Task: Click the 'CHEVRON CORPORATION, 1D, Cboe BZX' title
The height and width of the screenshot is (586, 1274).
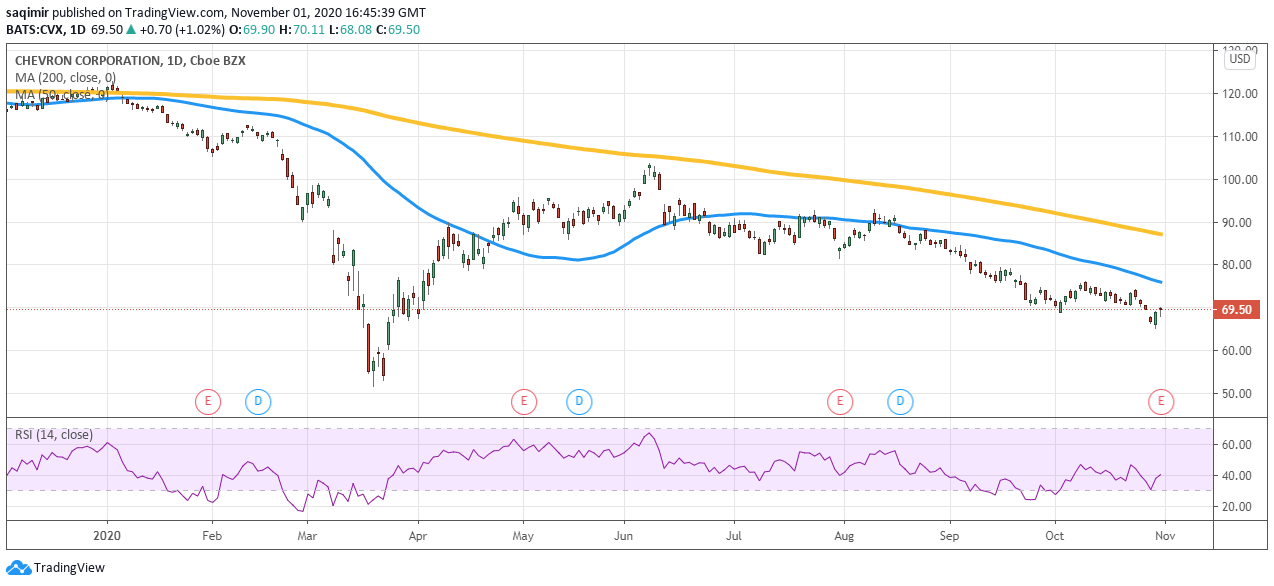Action: 130,61
